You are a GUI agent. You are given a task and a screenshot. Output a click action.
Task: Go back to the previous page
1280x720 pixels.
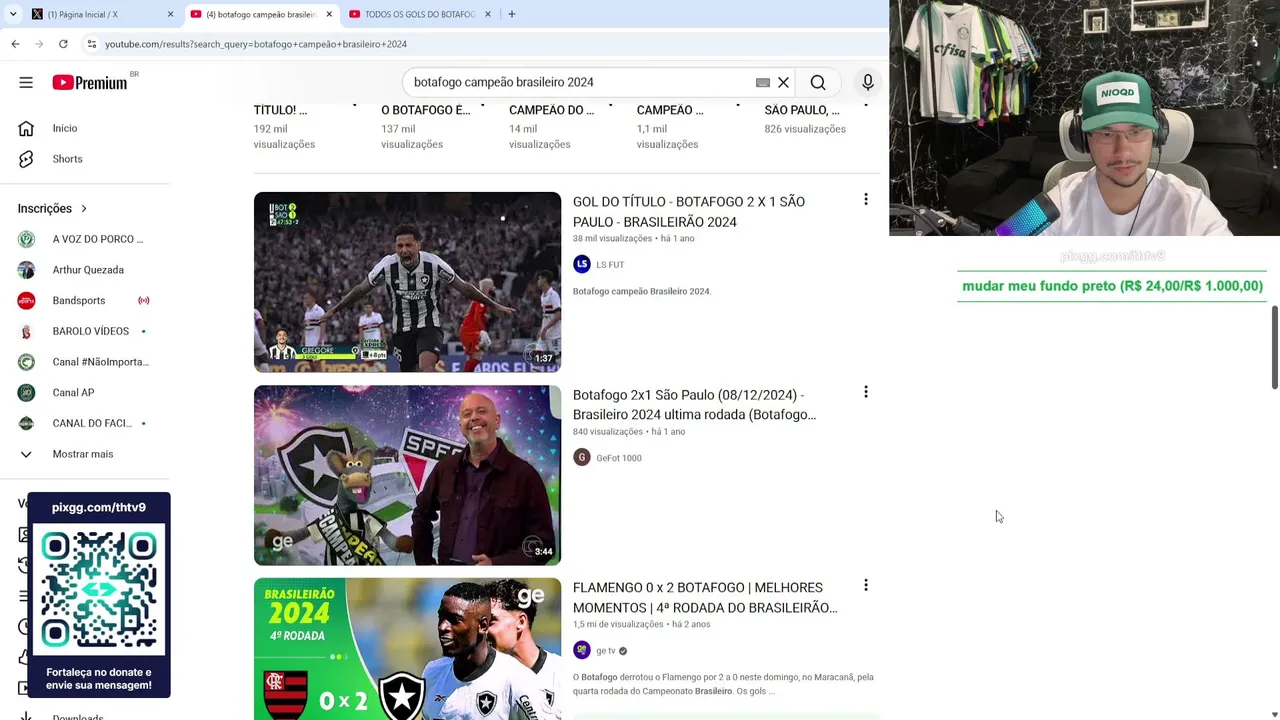click(15, 44)
